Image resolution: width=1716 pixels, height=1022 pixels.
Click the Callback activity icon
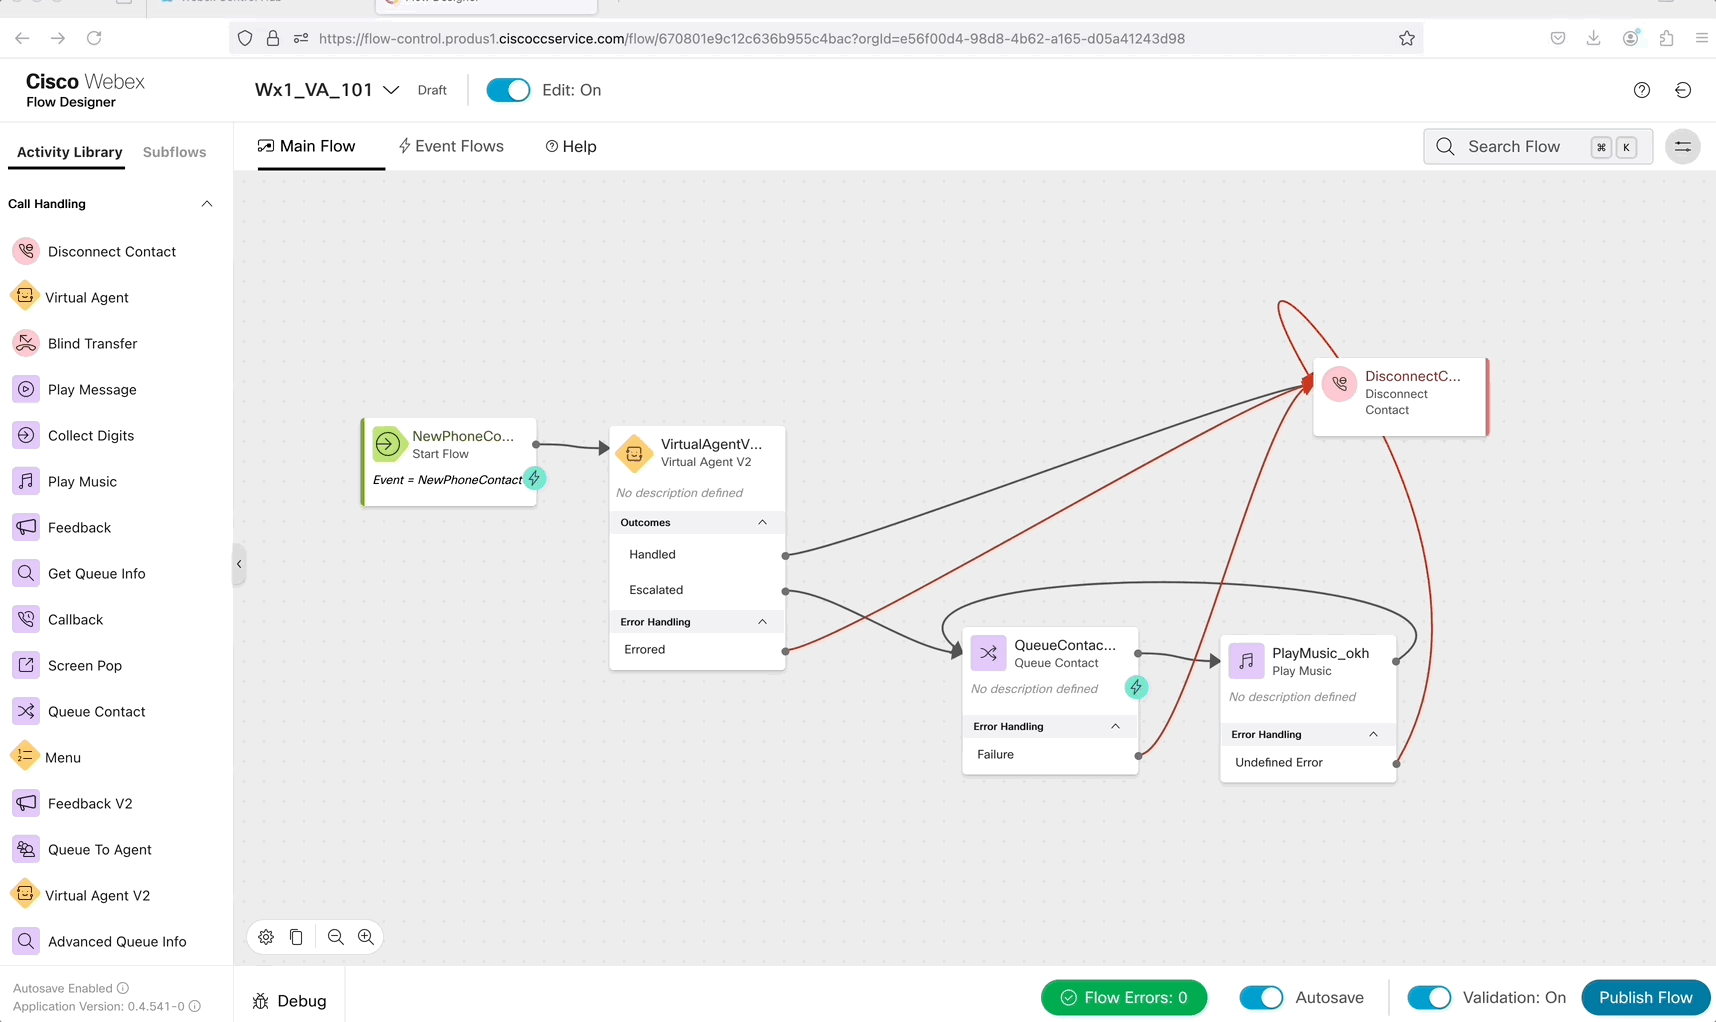coord(26,619)
